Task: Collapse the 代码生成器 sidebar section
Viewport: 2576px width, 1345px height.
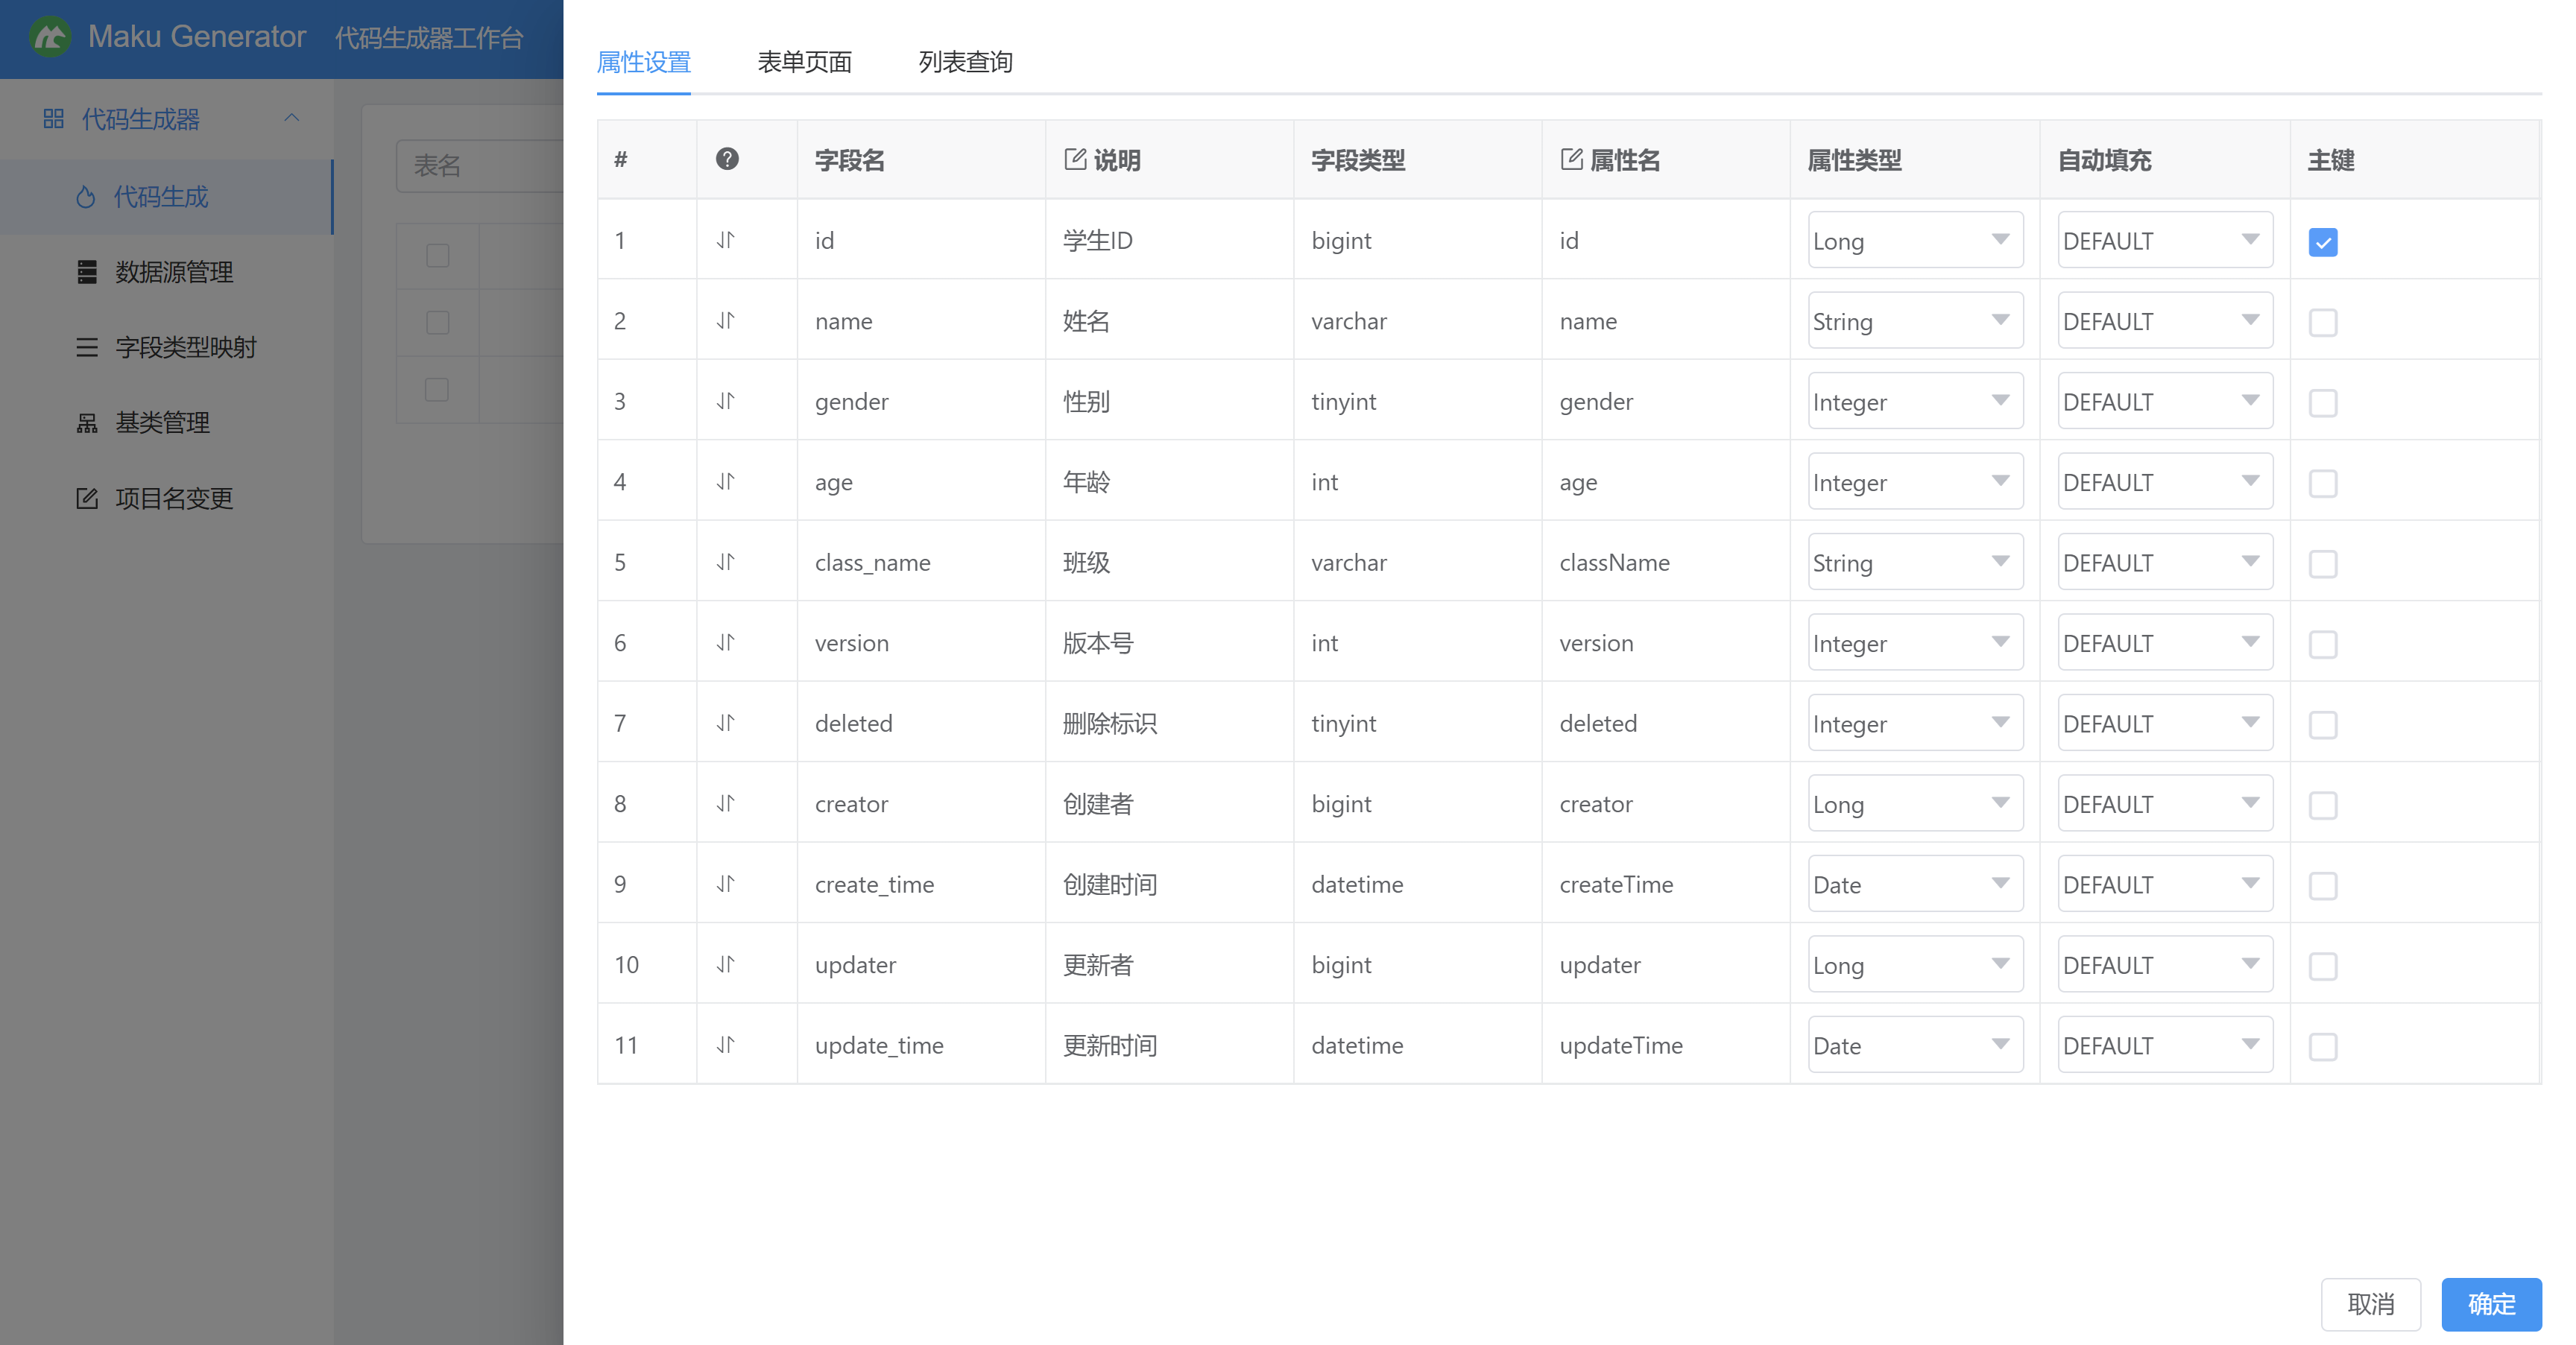Action: tap(292, 118)
